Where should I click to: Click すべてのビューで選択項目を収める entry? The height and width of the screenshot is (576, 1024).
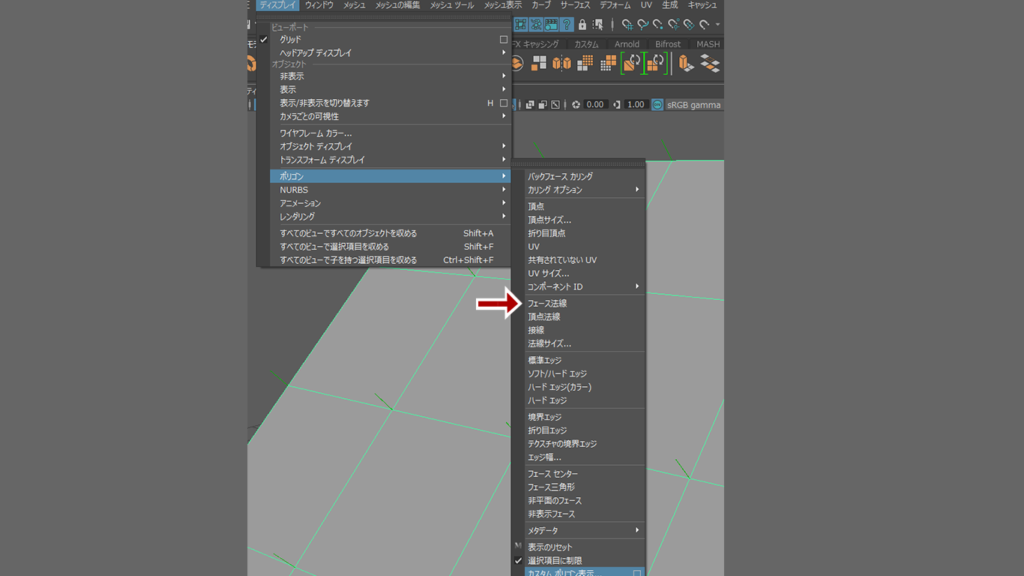390,247
